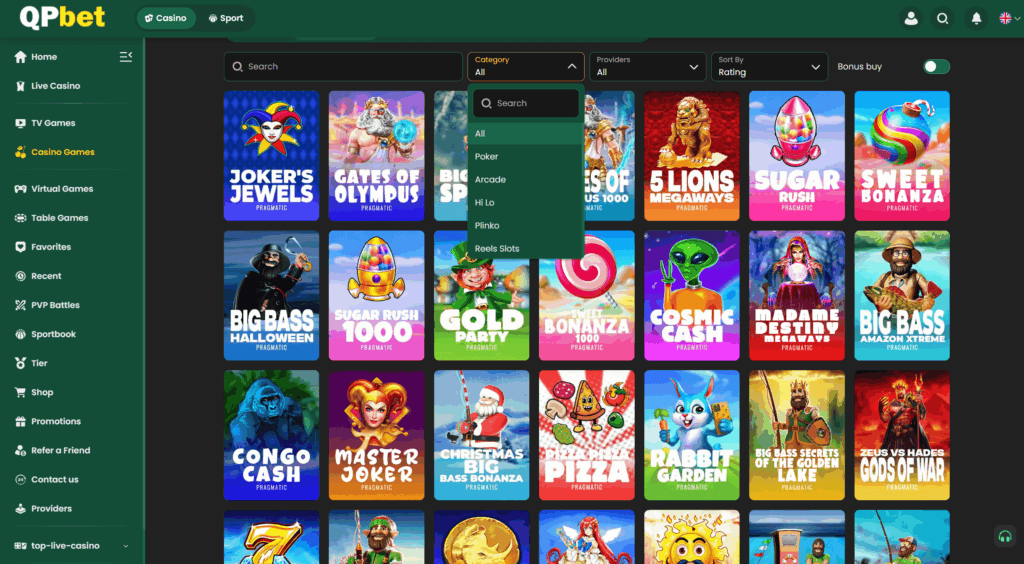Select Hi Lo category option
Screen dimensions: 1024x564
point(526,202)
